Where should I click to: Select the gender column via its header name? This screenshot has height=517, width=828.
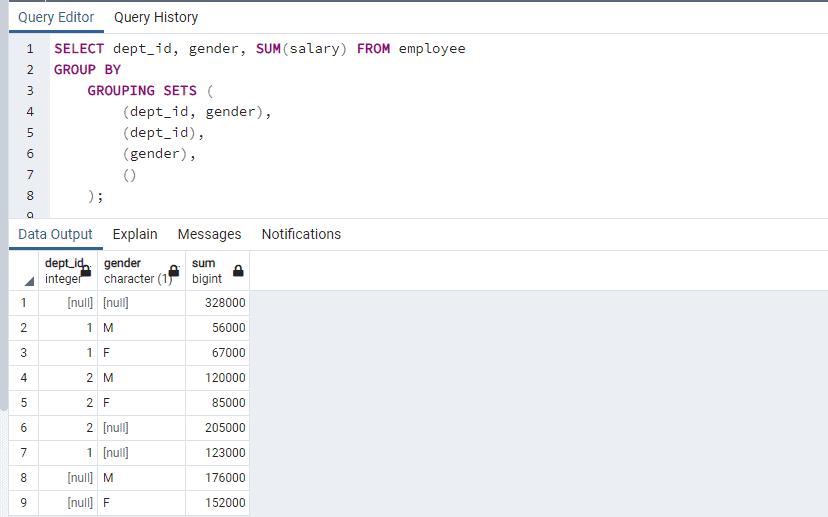pos(122,263)
